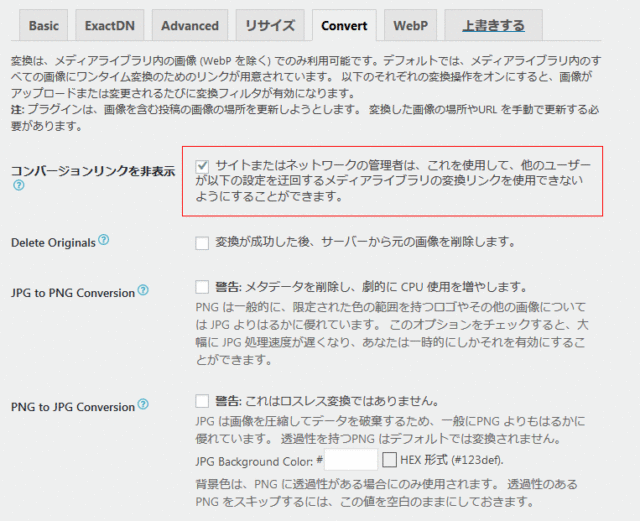The height and width of the screenshot is (521, 640).
Task: Click the Delete Originals setting label
Action: [x=53, y=242]
